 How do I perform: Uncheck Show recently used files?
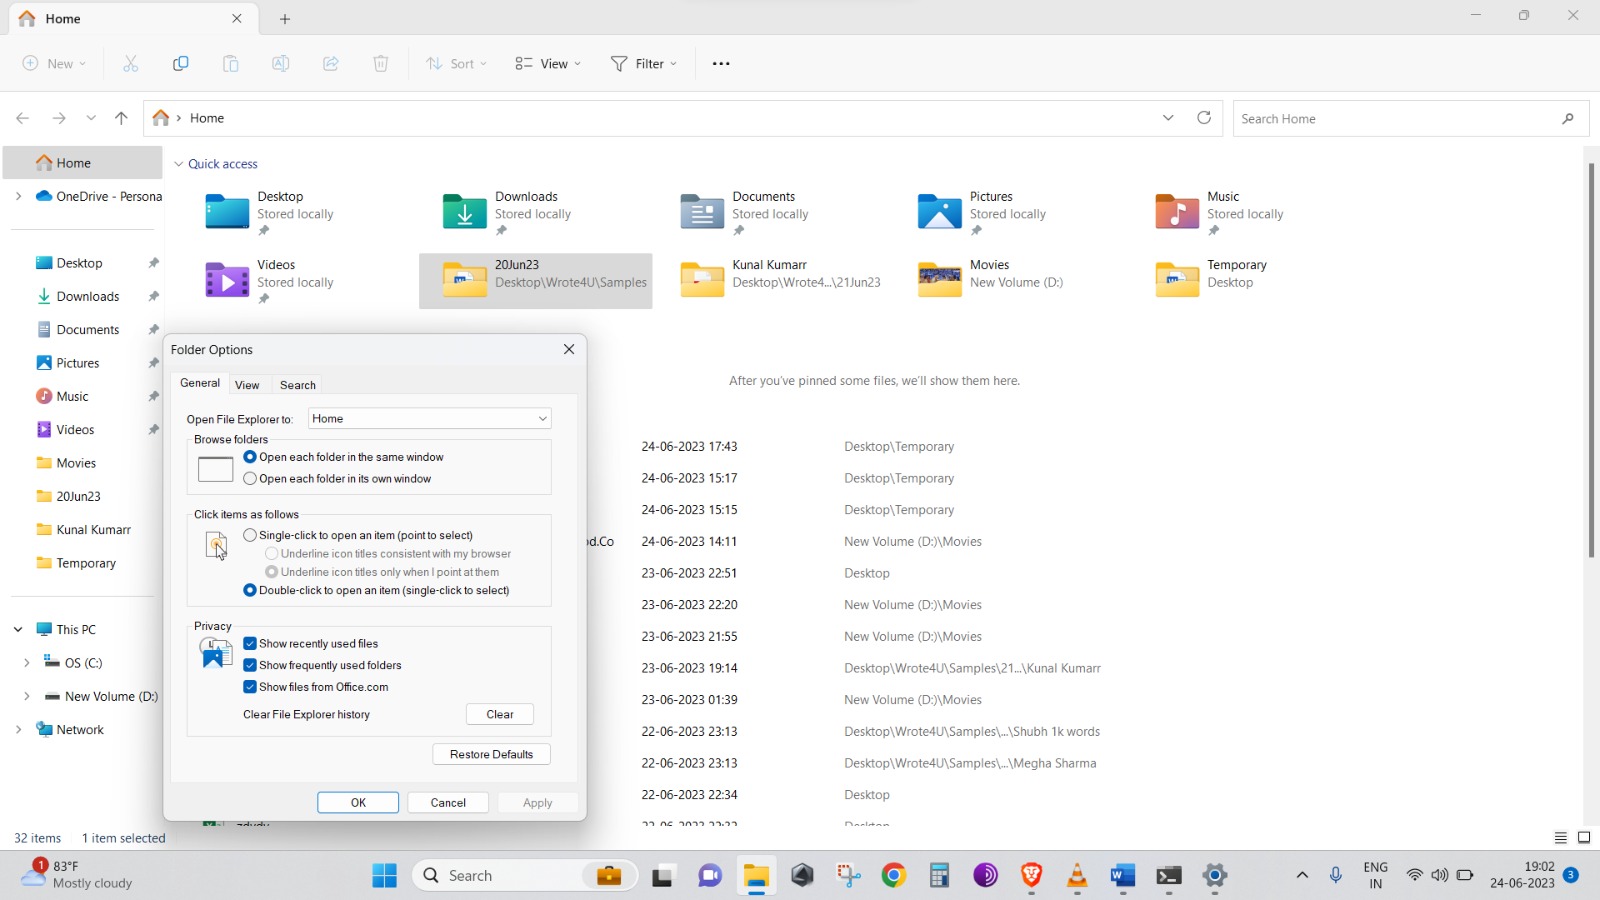[250, 644]
